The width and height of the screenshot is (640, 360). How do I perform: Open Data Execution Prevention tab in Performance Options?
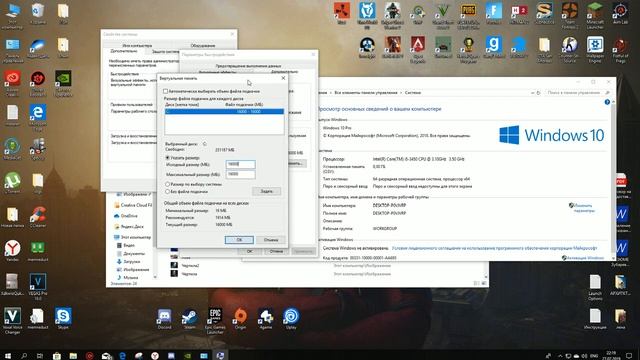[248, 66]
